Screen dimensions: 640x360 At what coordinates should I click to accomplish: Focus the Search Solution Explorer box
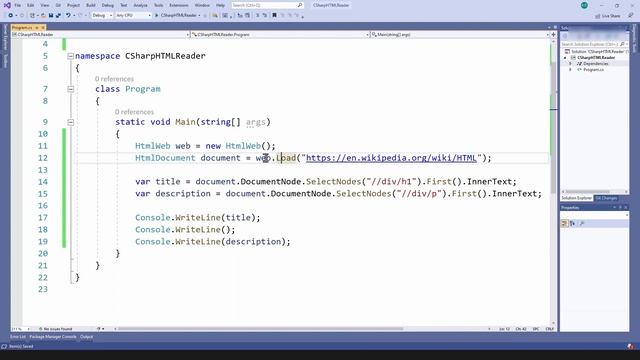pos(593,44)
